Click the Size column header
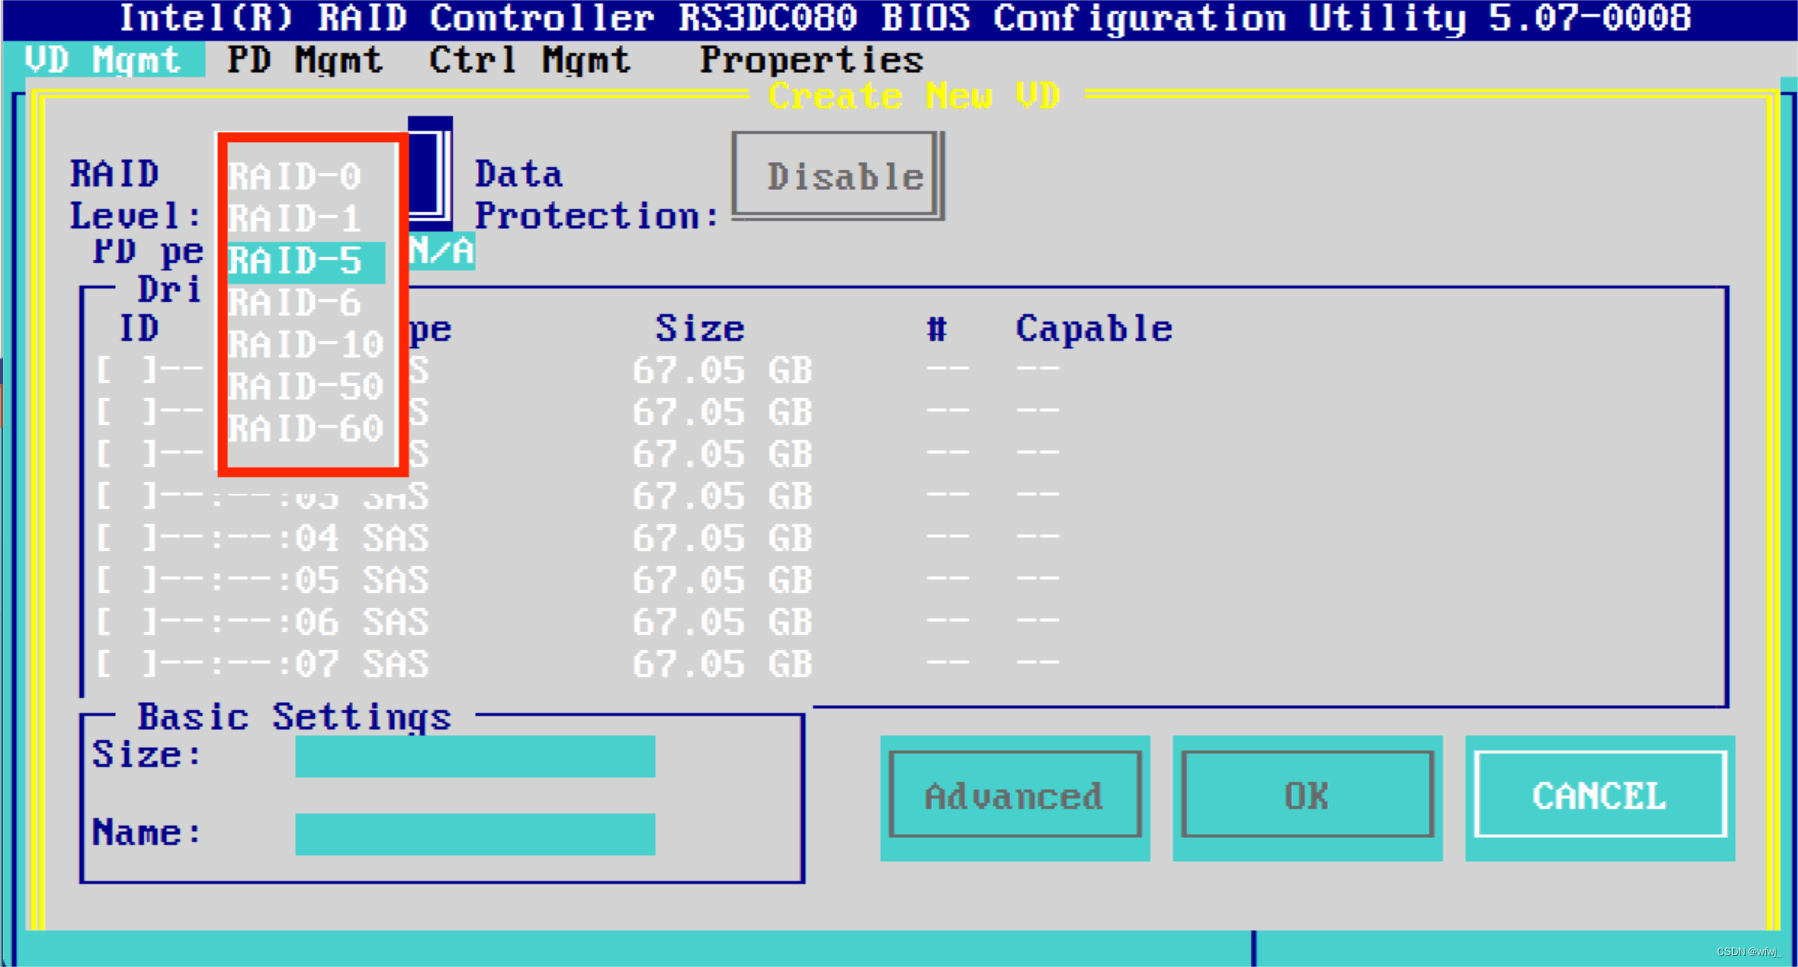Screen dimensions: 1798x967 pyautogui.click(x=700, y=329)
